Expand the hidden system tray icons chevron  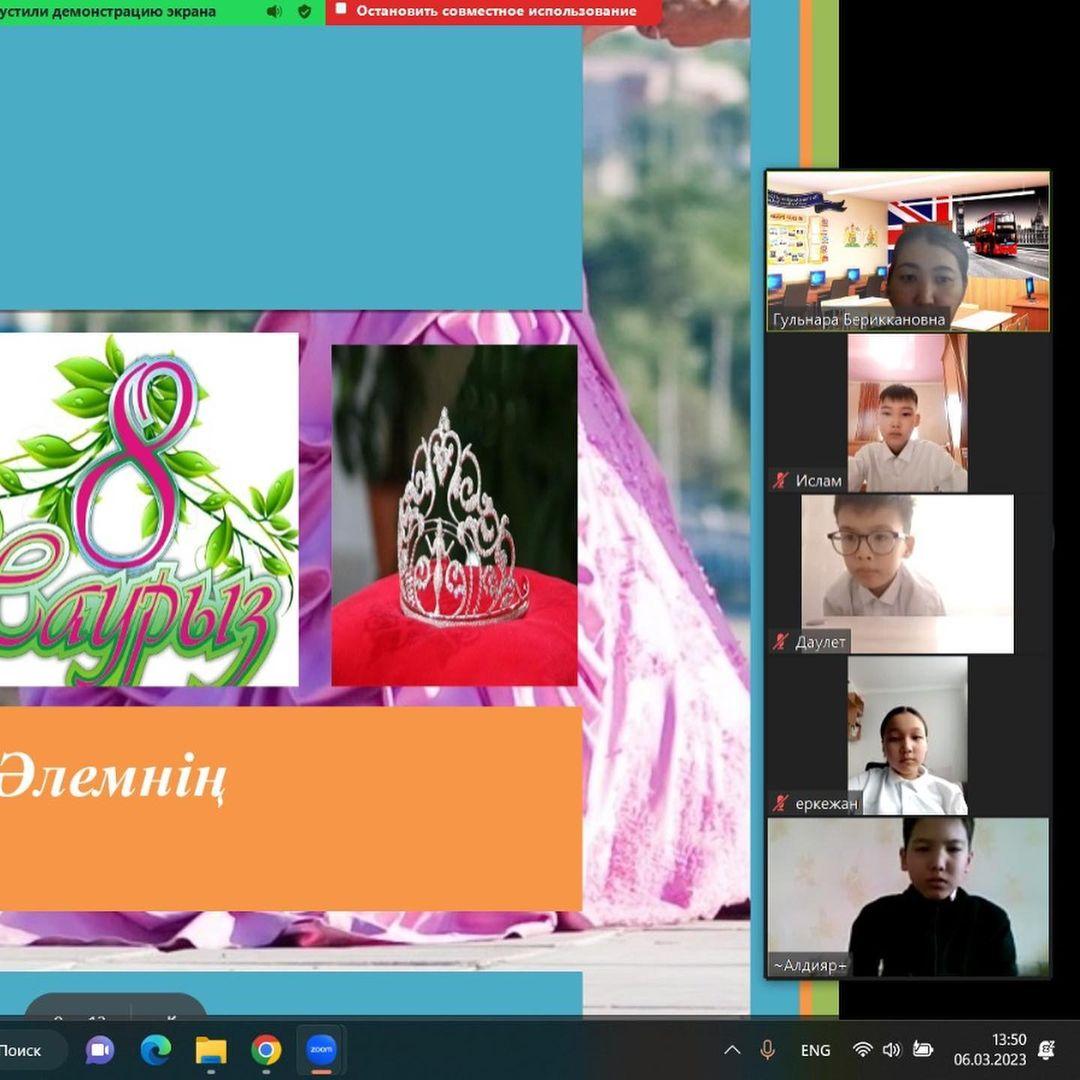click(732, 1050)
